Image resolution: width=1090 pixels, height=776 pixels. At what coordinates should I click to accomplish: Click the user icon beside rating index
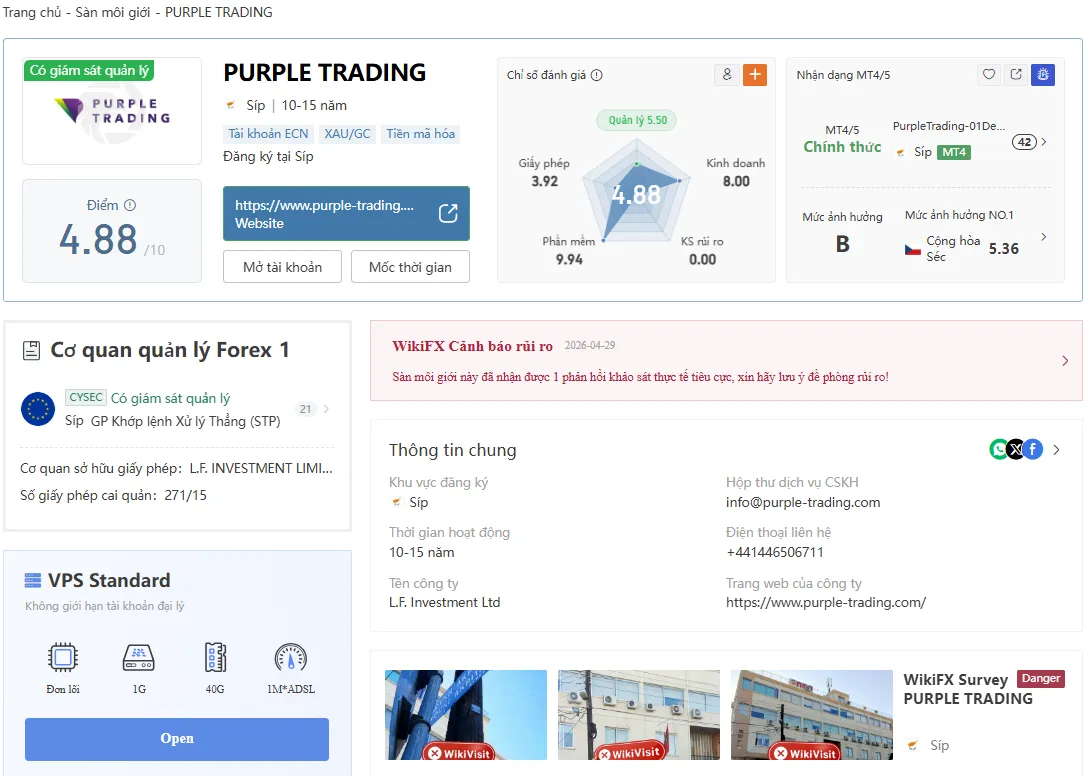(x=726, y=74)
